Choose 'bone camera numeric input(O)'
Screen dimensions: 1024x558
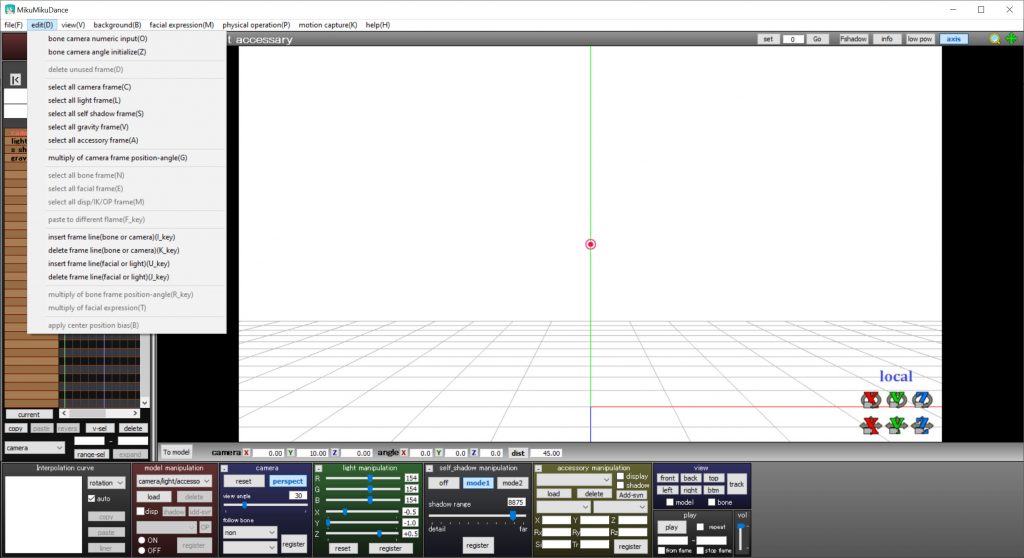(97, 39)
